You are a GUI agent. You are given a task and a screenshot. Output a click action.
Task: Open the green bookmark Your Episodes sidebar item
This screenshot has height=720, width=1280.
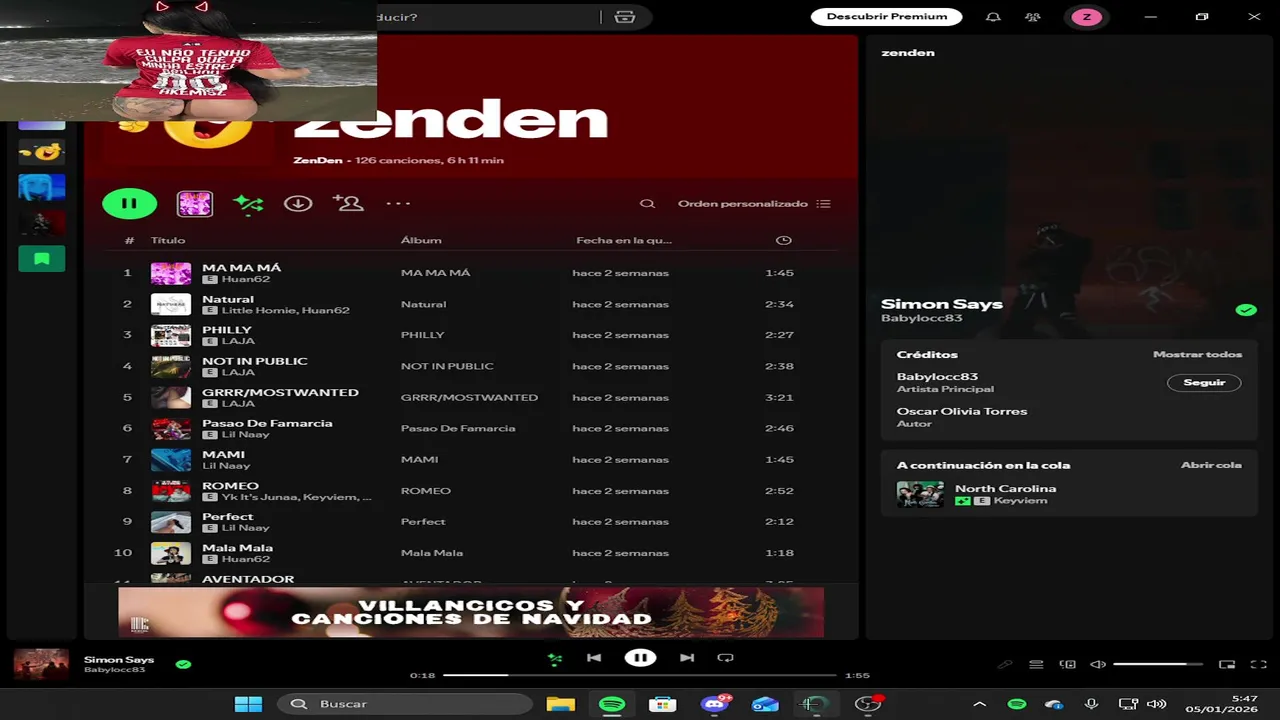pyautogui.click(x=42, y=258)
